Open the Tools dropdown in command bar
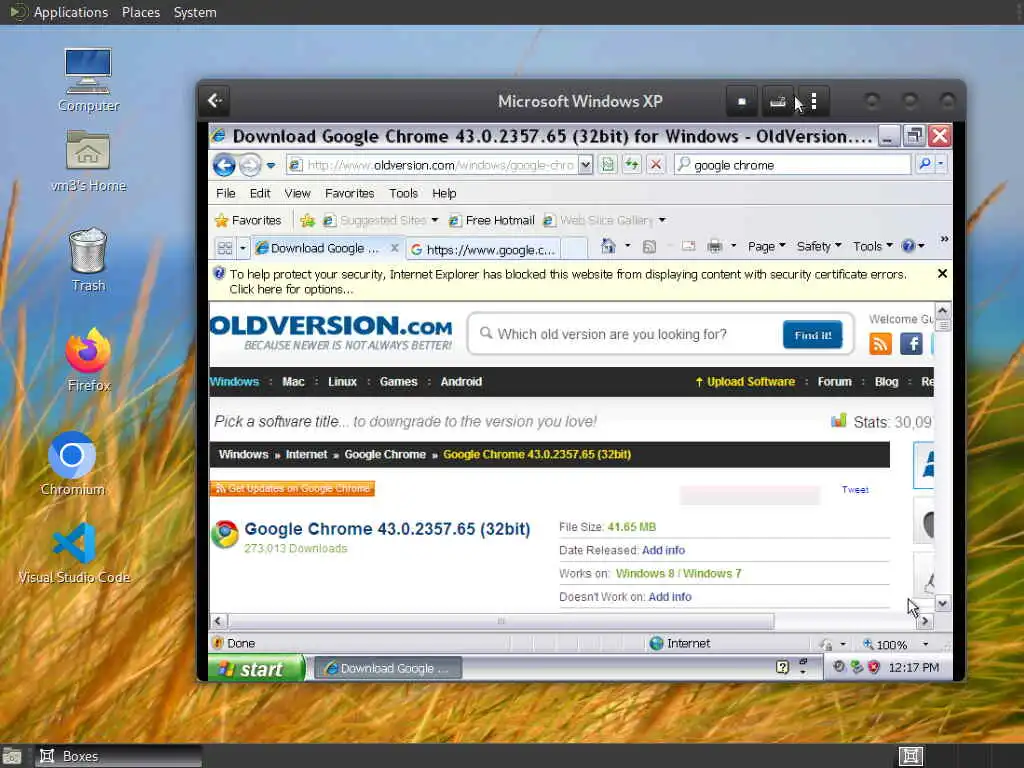Viewport: 1024px width, 768px height. [x=872, y=246]
